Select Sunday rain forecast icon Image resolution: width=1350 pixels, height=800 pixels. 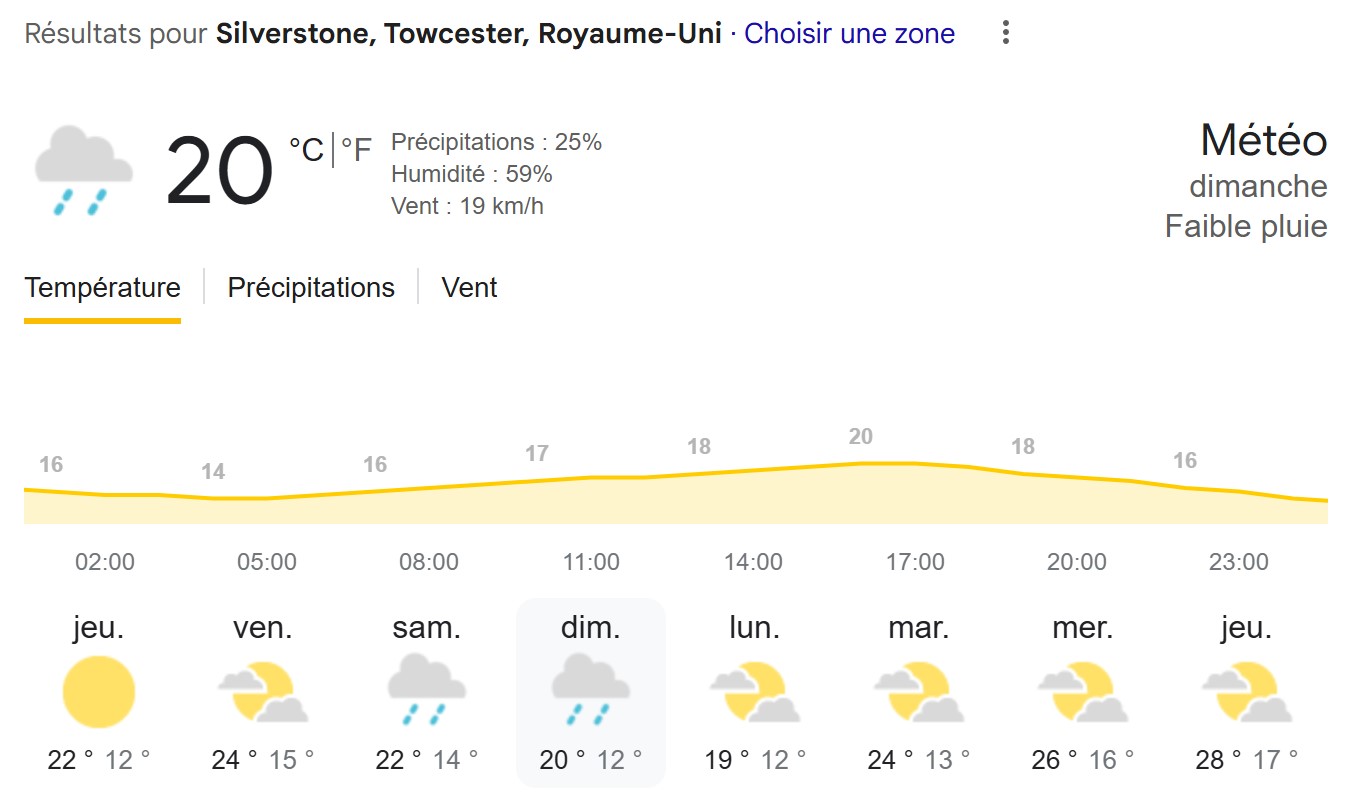tap(591, 690)
